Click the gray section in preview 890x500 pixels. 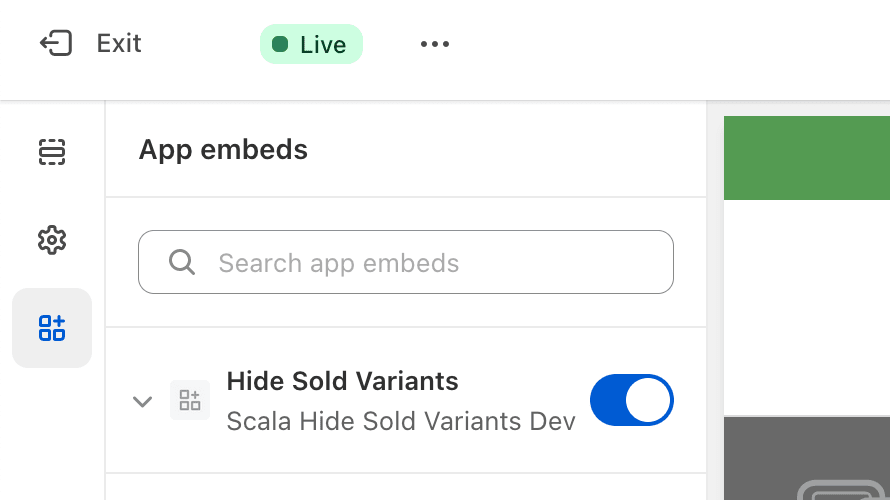click(x=807, y=457)
